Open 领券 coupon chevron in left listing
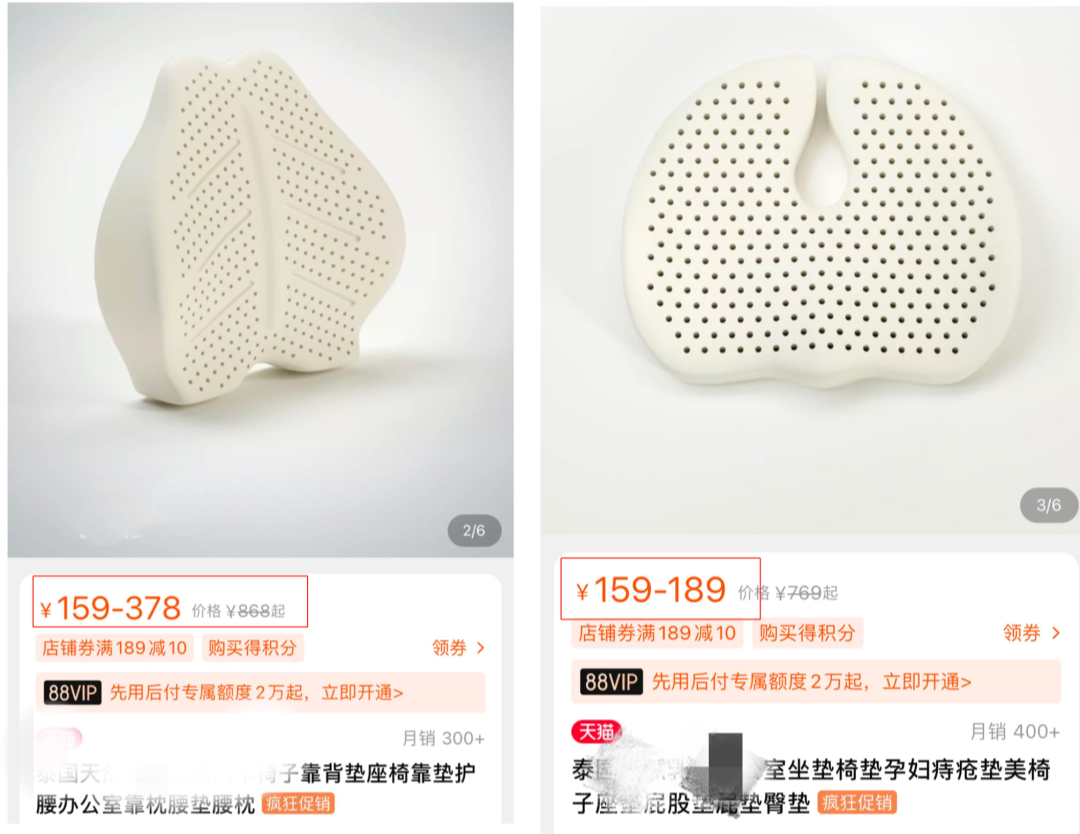Screen dimensions: 1080x834 coord(459,647)
